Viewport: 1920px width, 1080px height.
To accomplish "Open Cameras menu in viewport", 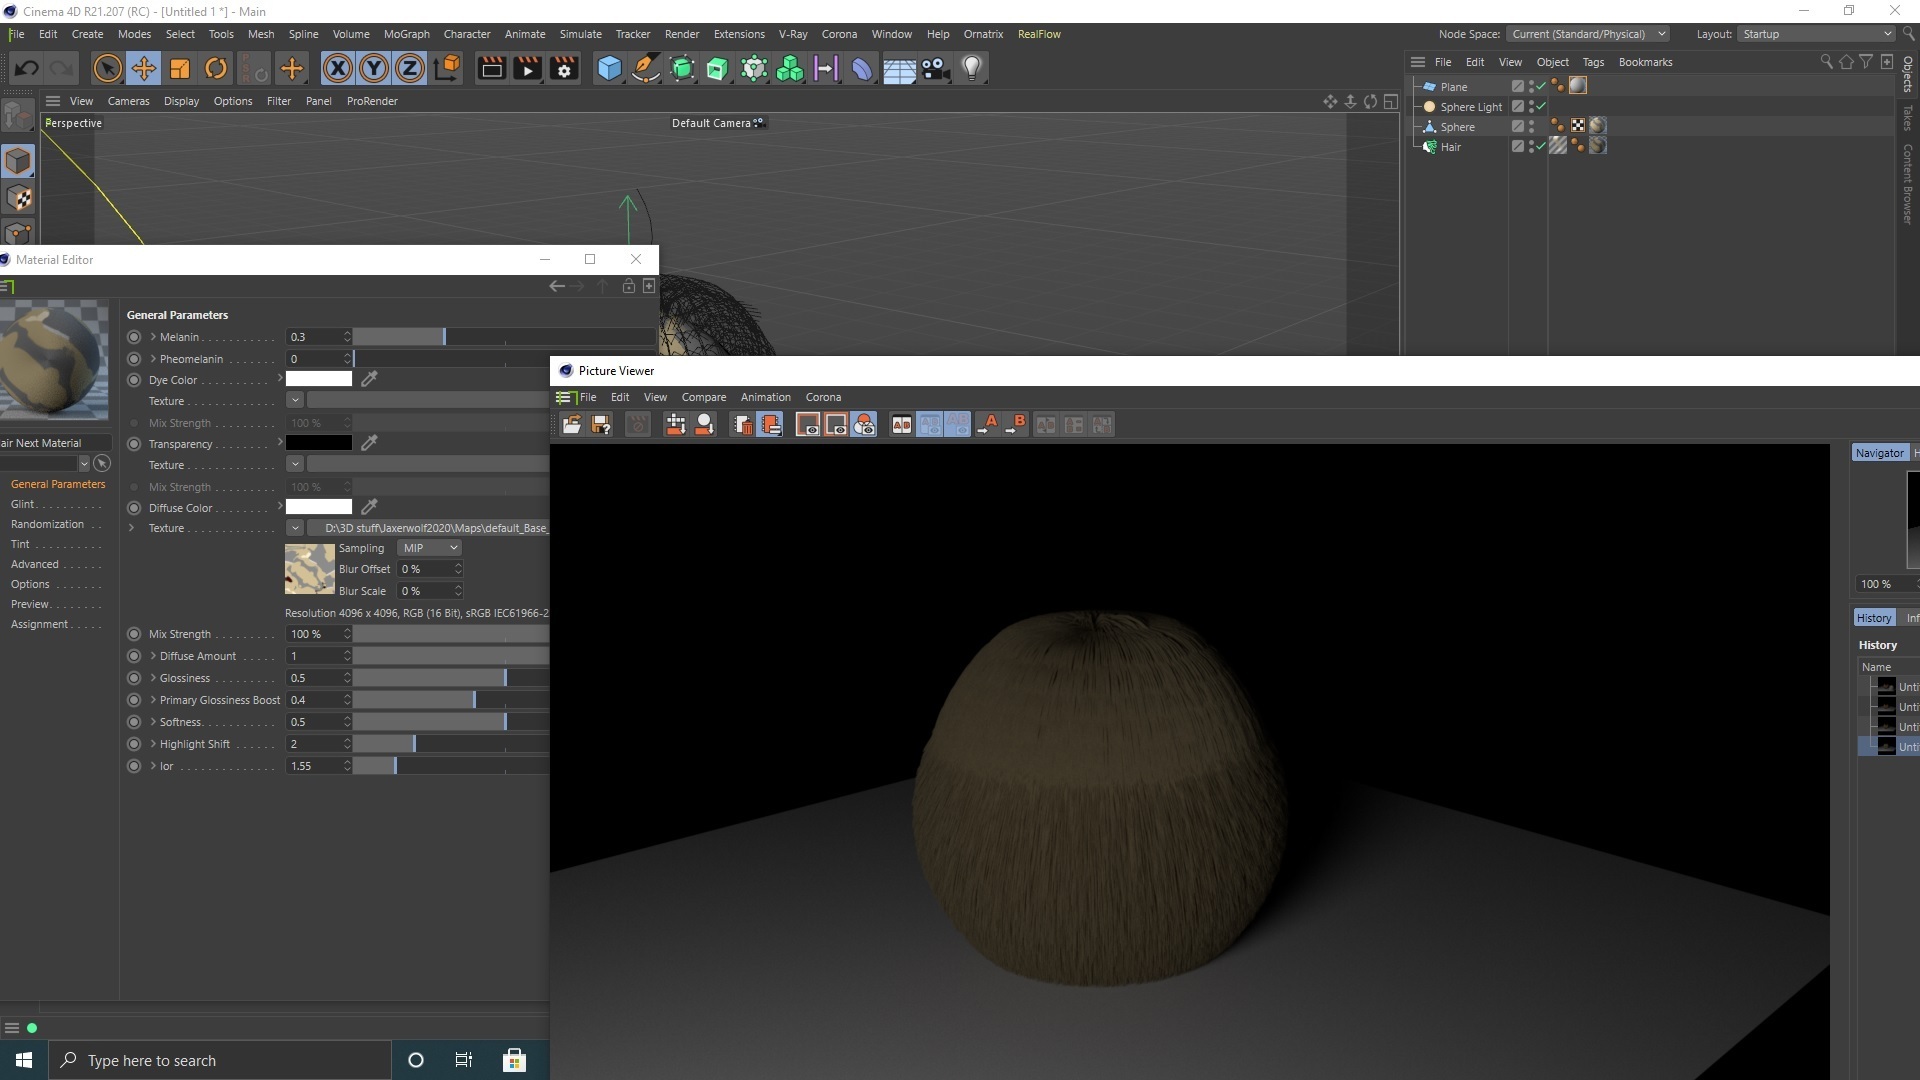I will (128, 101).
